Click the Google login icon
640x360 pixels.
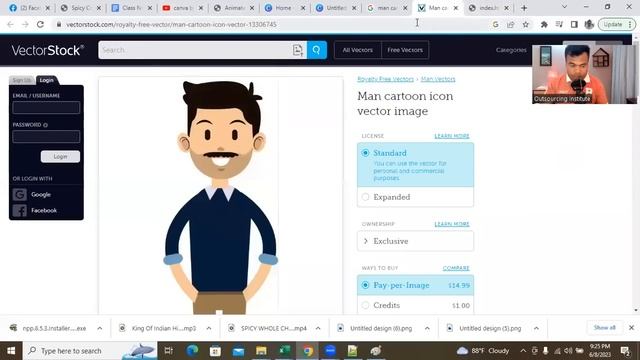click(x=19, y=195)
